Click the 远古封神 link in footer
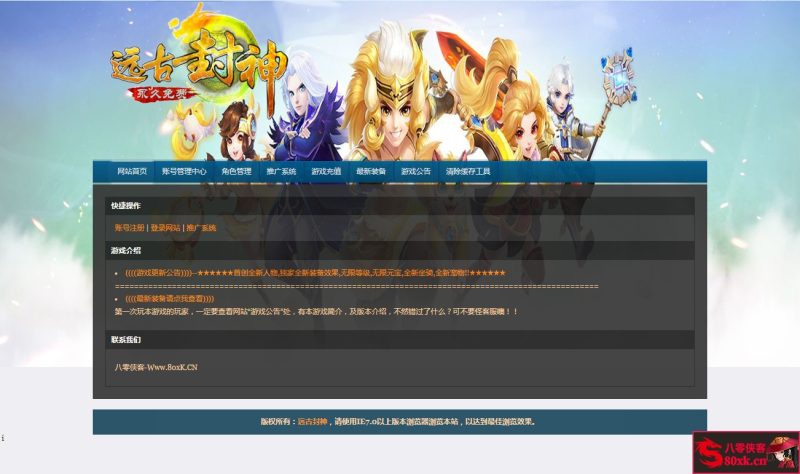800x474 pixels. (313, 422)
